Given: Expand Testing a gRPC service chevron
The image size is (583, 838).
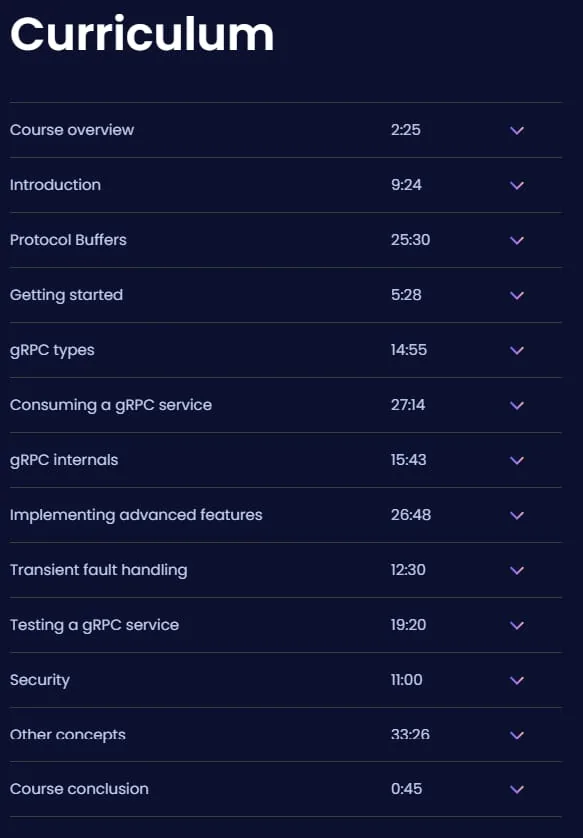Looking at the screenshot, I should click(x=517, y=626).
